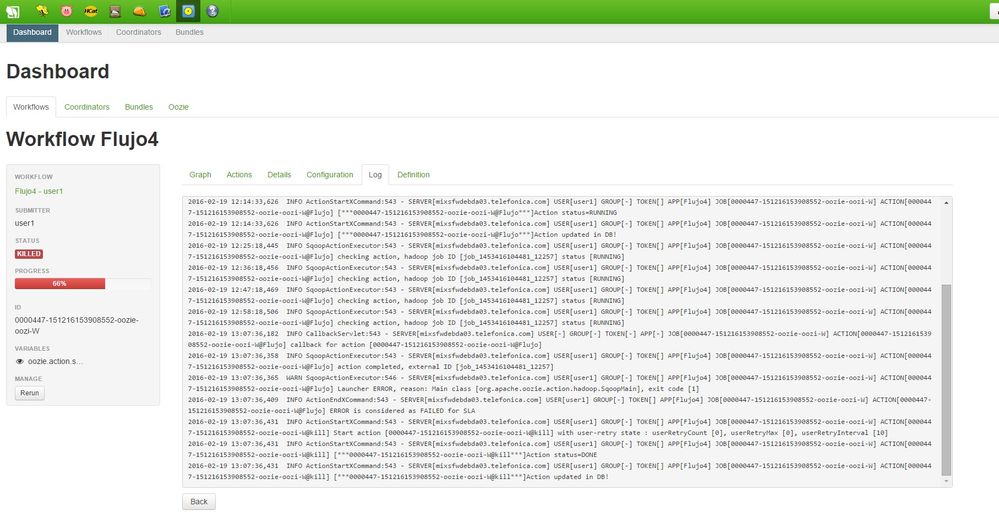Click the submitter value user1
Screen dimensions: 999x516
[24, 223]
